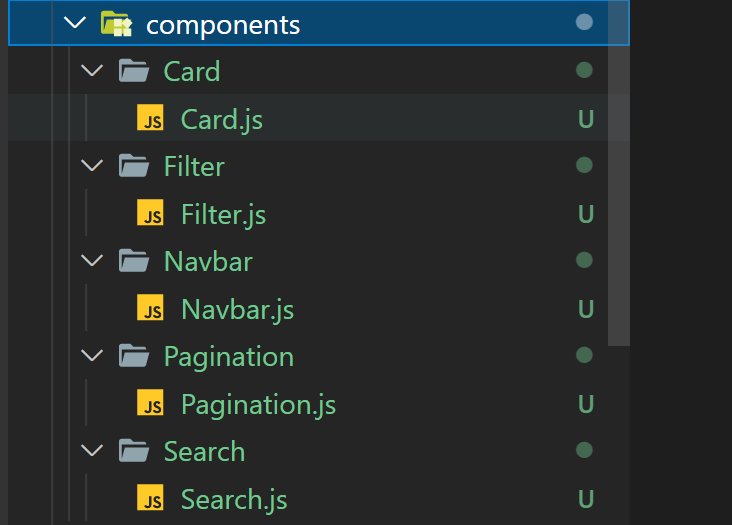This screenshot has height=525, width=732.
Task: Click the git status dot on components
Action: 584,22
